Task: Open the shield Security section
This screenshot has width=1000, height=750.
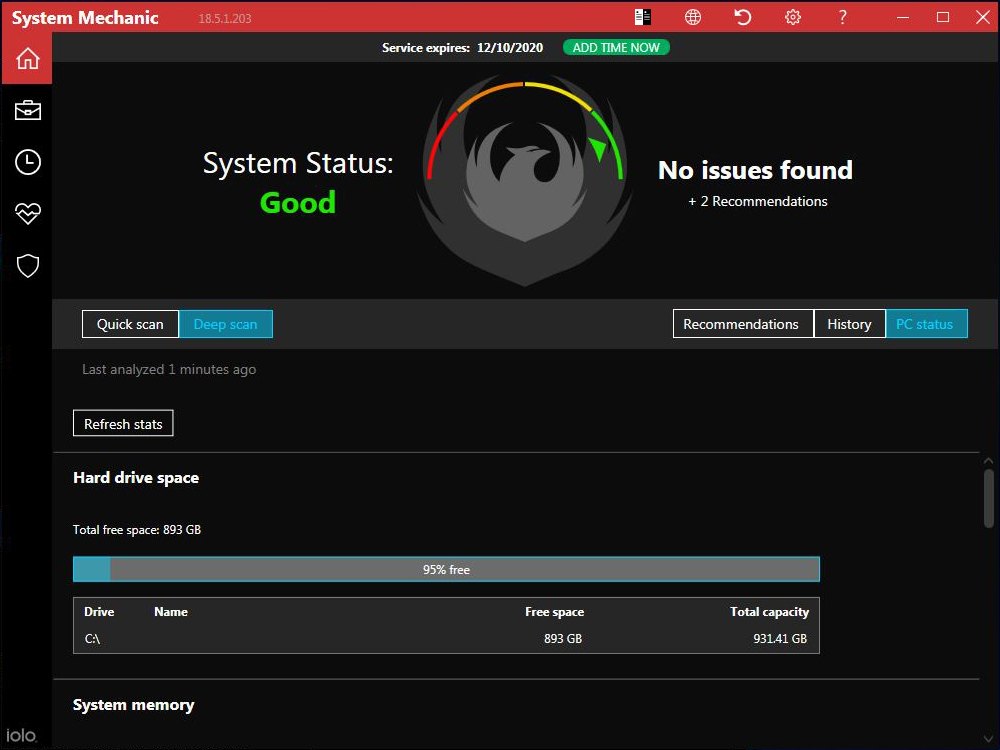Action: point(26,265)
